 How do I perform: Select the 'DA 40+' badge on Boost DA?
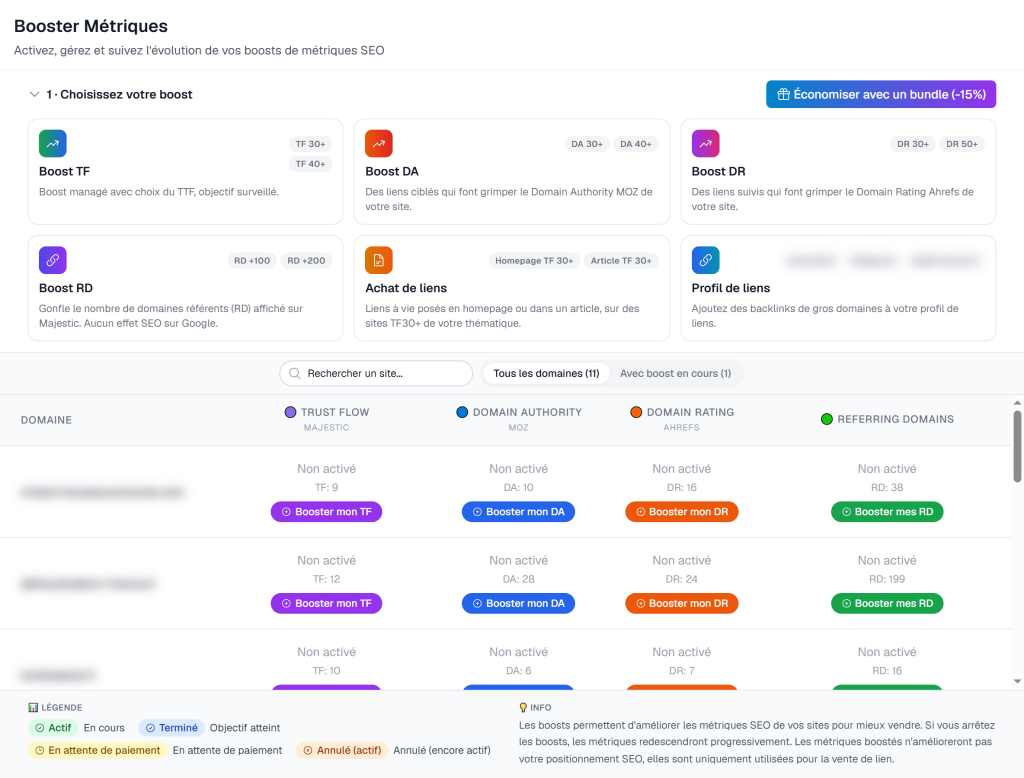click(635, 144)
